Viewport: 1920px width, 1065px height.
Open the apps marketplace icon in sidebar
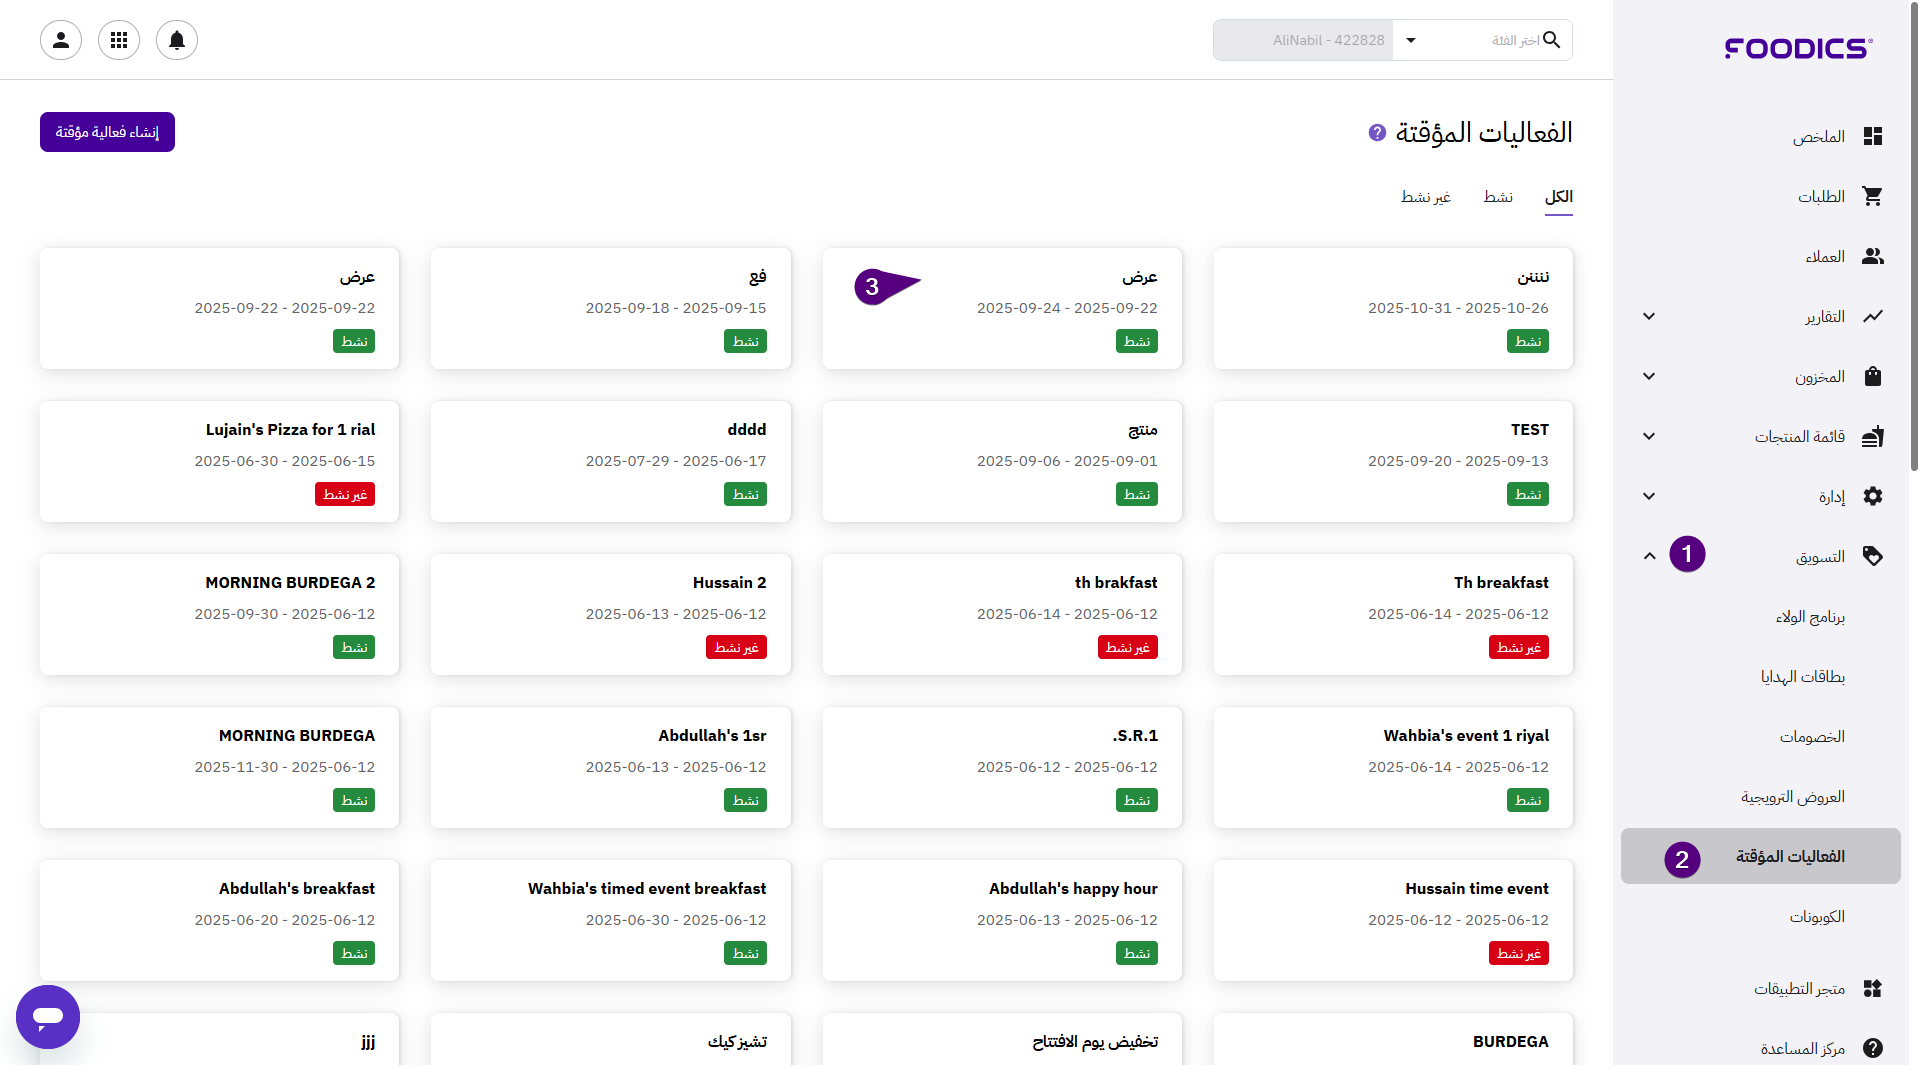tap(1872, 989)
